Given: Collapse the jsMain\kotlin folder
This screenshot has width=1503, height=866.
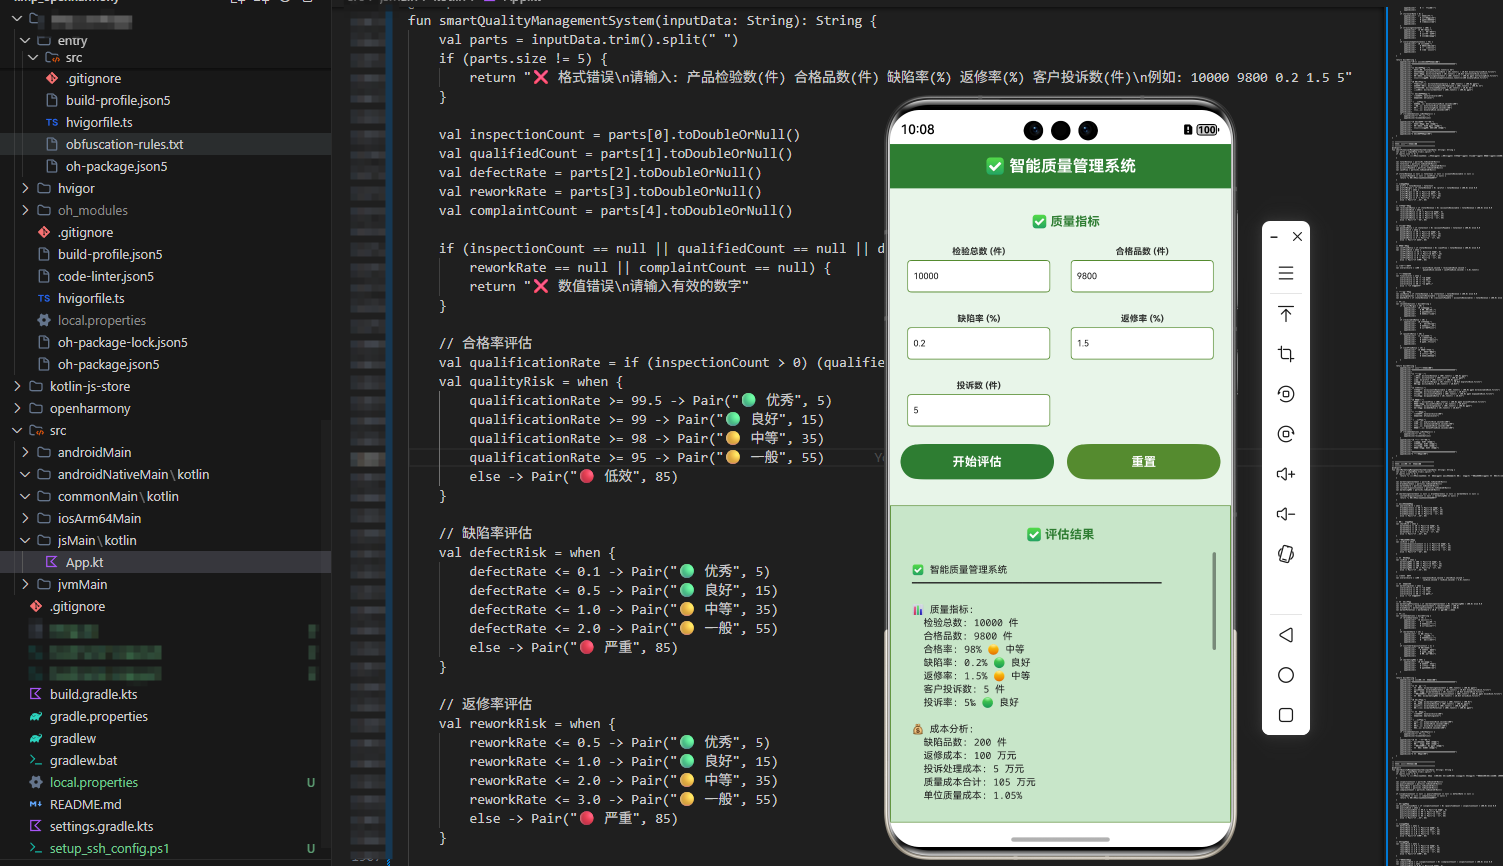Looking at the screenshot, I should 25,540.
